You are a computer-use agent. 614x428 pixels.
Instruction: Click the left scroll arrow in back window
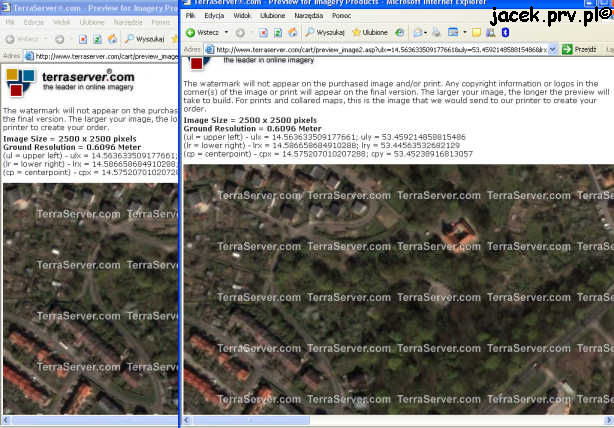(x=5, y=421)
